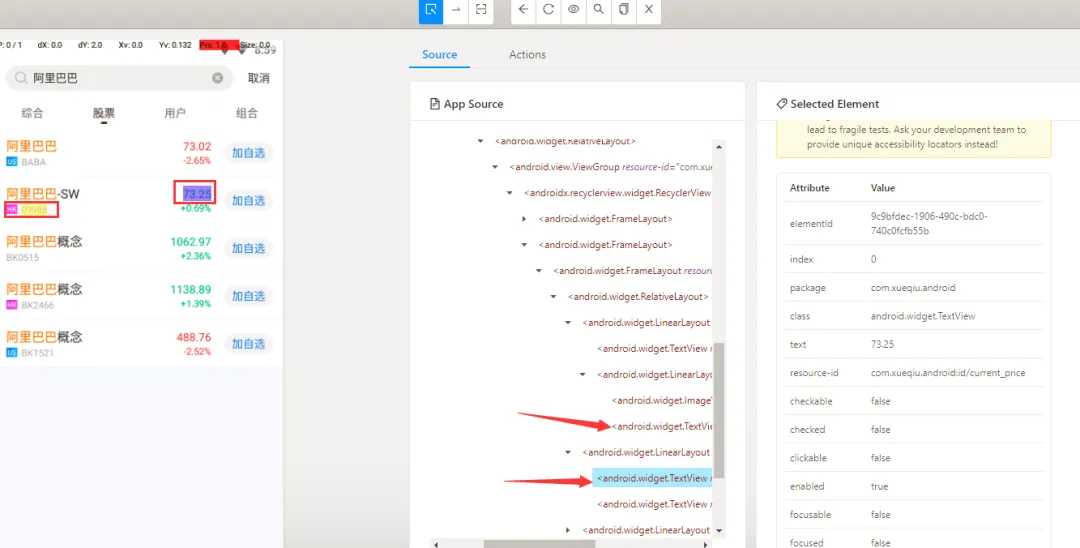1080x548 pixels.
Task: Click the App Source vertical scrollbar thumb
Action: pos(719,410)
